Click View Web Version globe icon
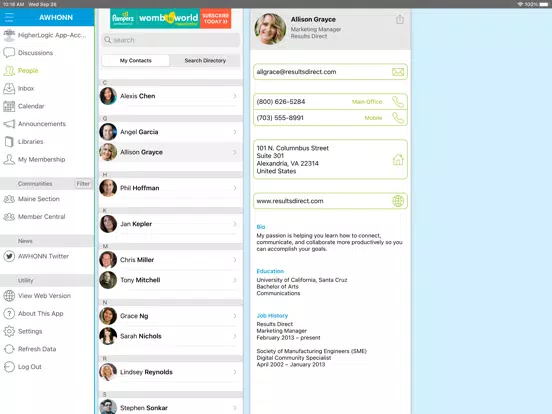The height and width of the screenshot is (414, 552). (x=9, y=296)
